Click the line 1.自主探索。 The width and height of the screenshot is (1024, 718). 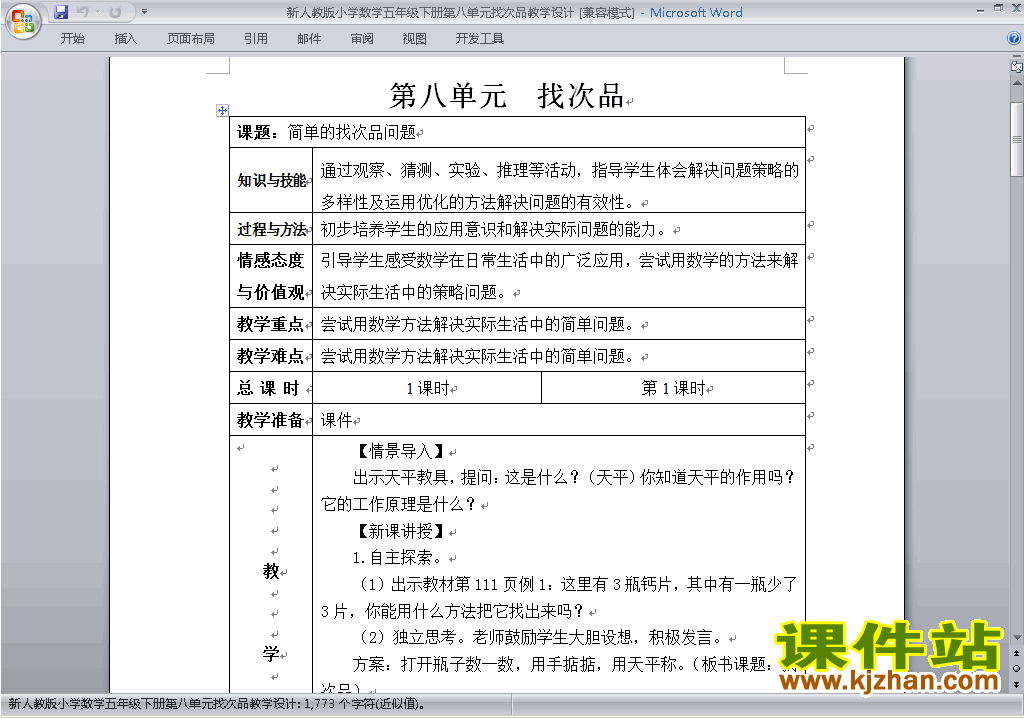pyautogui.click(x=398, y=557)
